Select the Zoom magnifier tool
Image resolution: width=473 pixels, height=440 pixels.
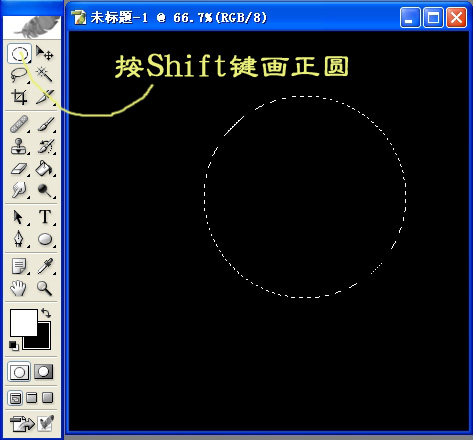[45, 288]
